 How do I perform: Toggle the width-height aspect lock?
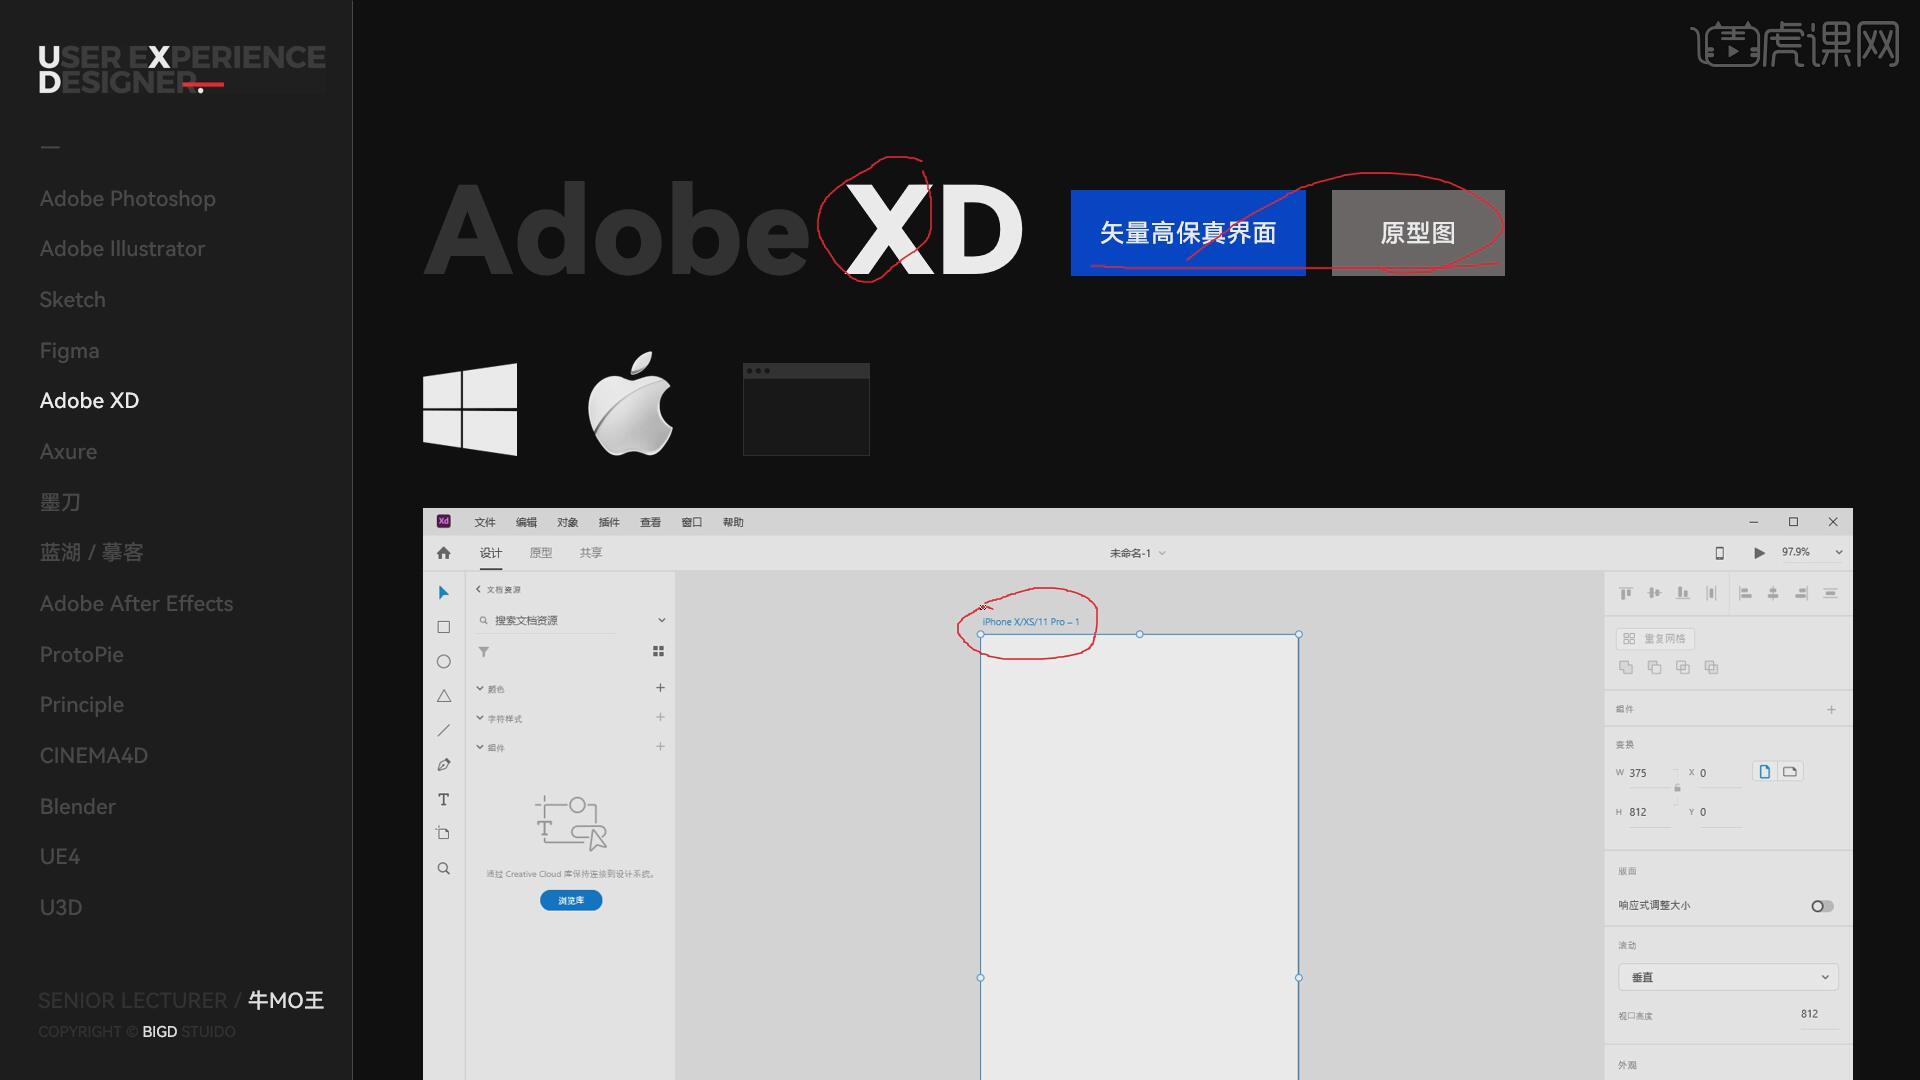coord(1677,789)
